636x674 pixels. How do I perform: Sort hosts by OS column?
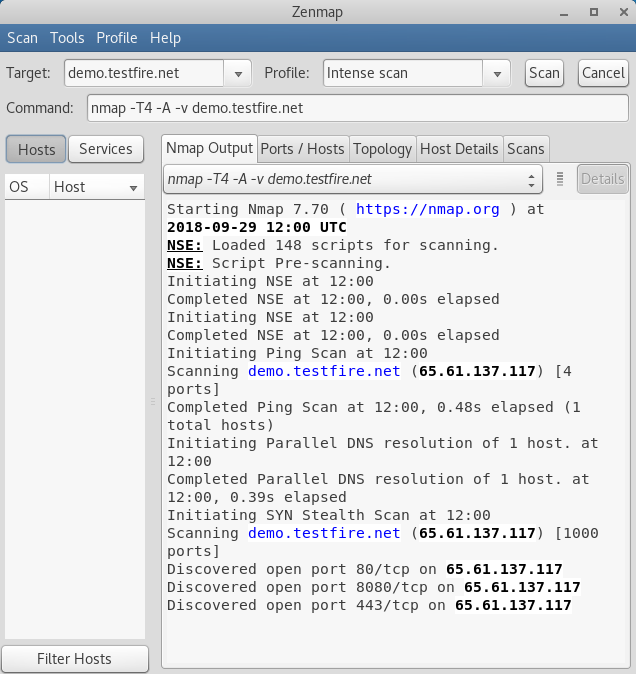(x=27, y=187)
